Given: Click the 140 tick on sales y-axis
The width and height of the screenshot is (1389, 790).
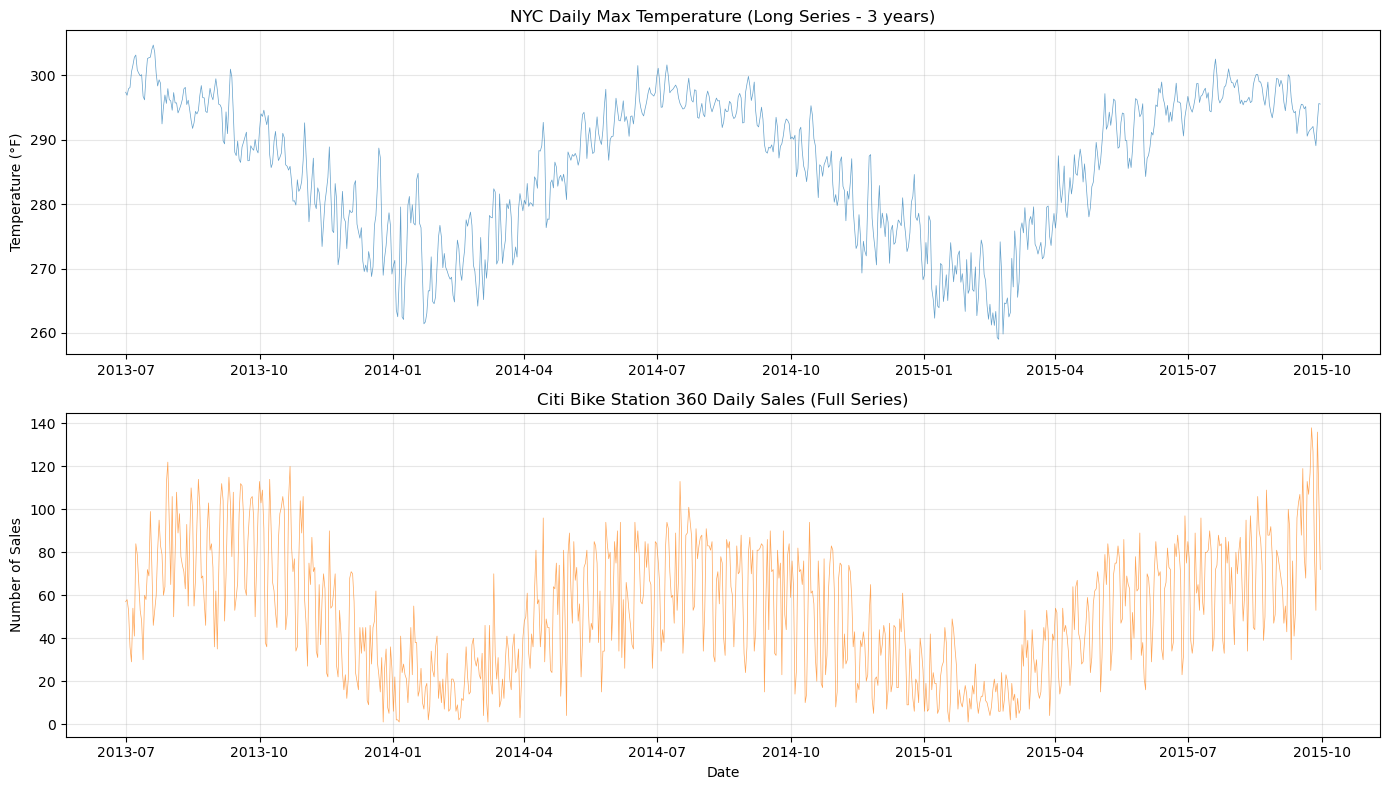Looking at the screenshot, I should pos(46,424).
